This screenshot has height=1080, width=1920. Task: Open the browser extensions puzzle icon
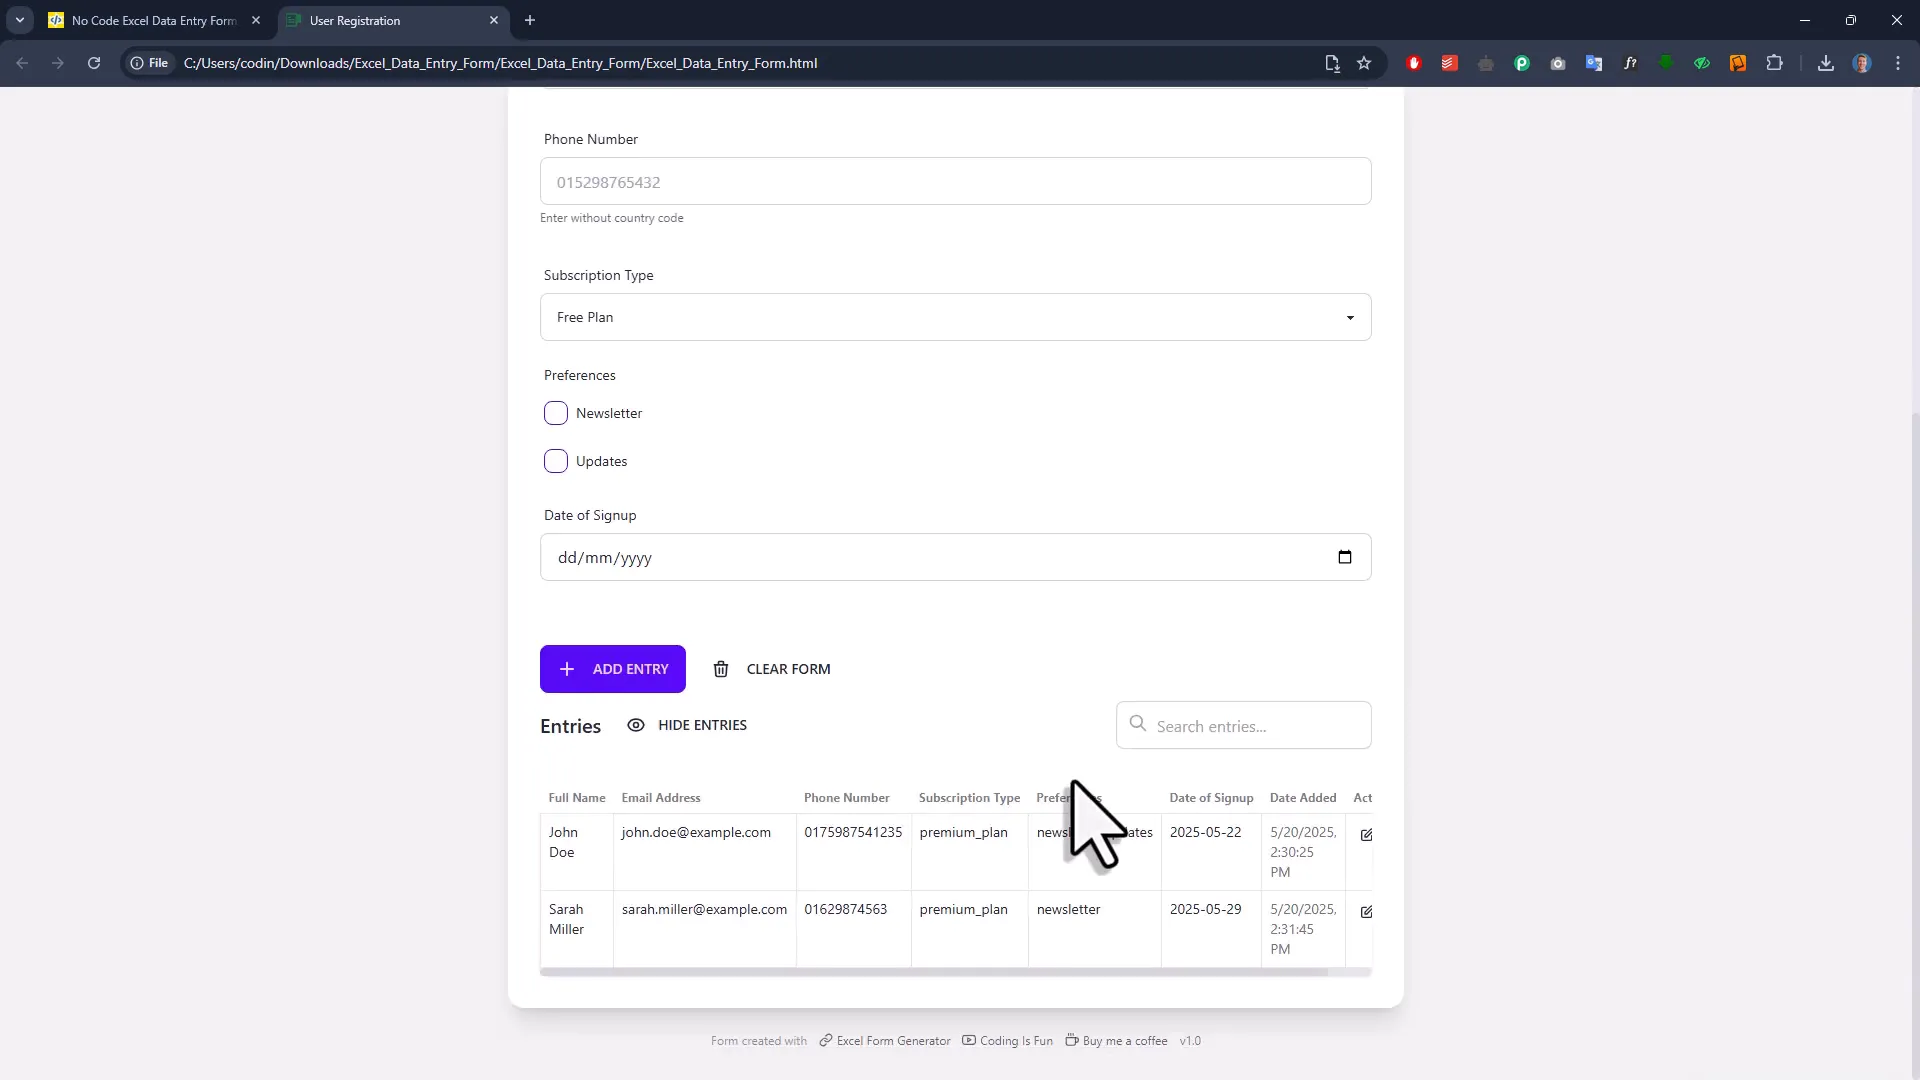(1777, 62)
